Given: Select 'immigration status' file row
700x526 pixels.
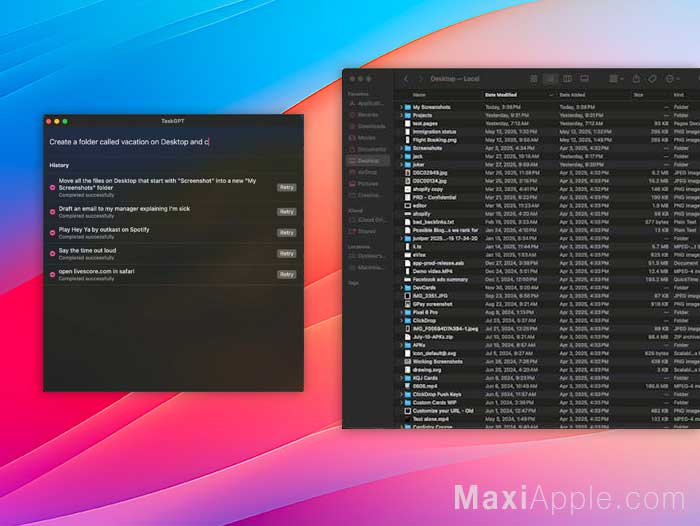Looking at the screenshot, I should (x=548, y=132).
